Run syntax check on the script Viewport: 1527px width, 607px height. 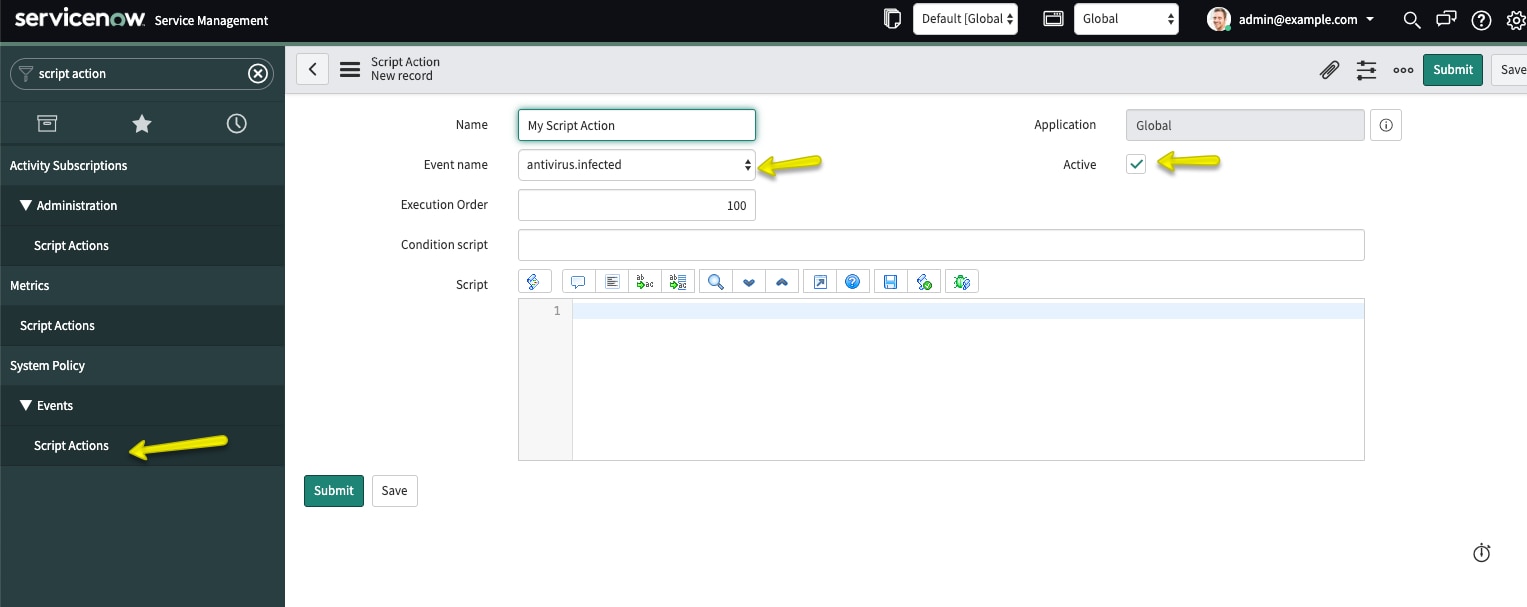[924, 281]
